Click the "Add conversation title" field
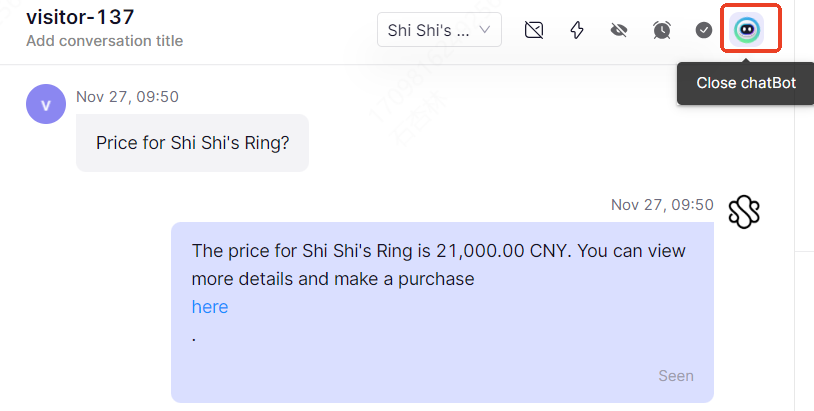This screenshot has height=411, width=814. click(104, 40)
